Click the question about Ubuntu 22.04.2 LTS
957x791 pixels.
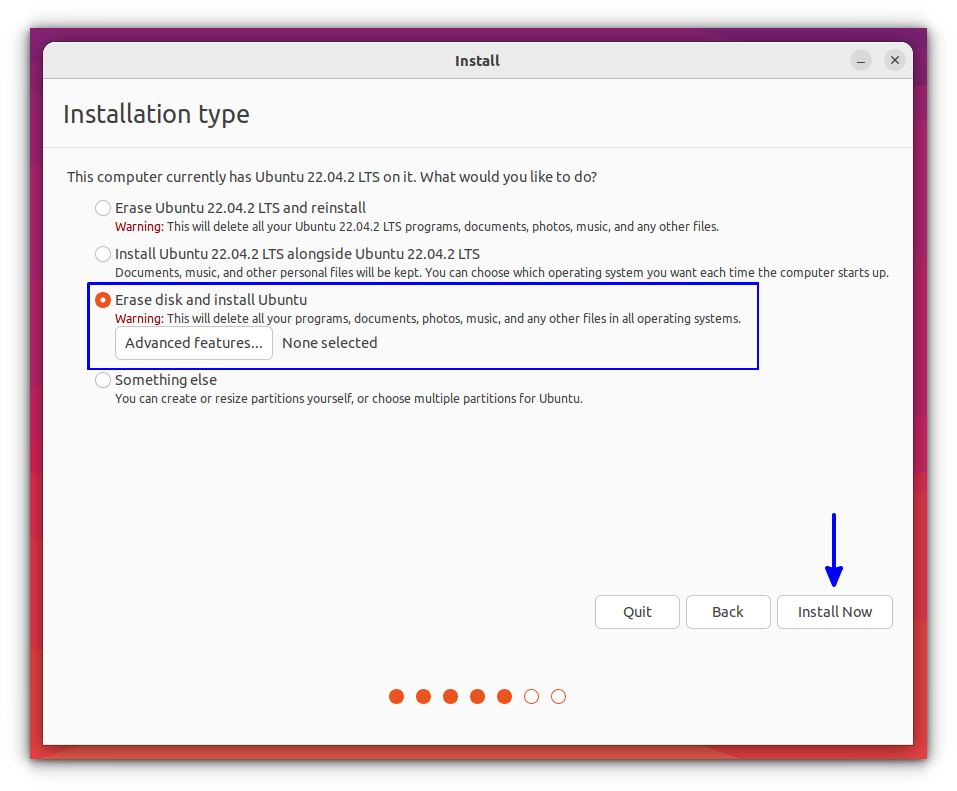click(332, 177)
